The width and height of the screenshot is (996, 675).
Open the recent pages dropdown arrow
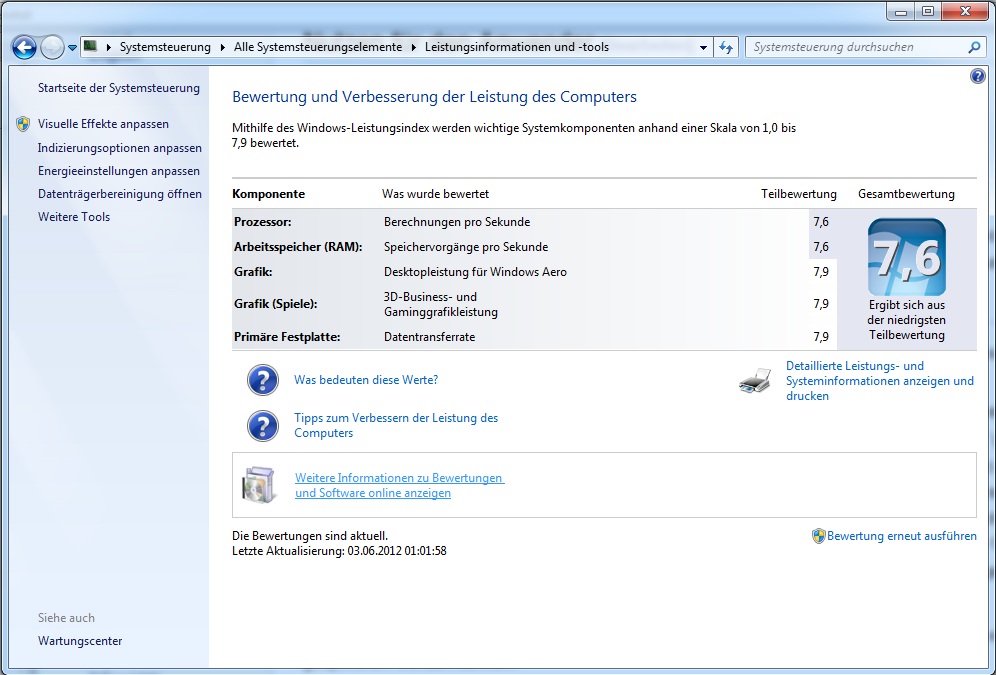pyautogui.click(x=72, y=48)
